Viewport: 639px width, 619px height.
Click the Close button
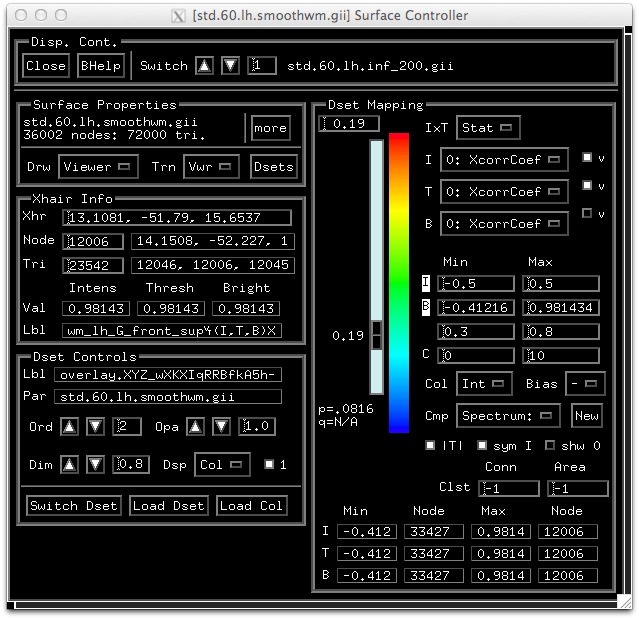[46, 66]
